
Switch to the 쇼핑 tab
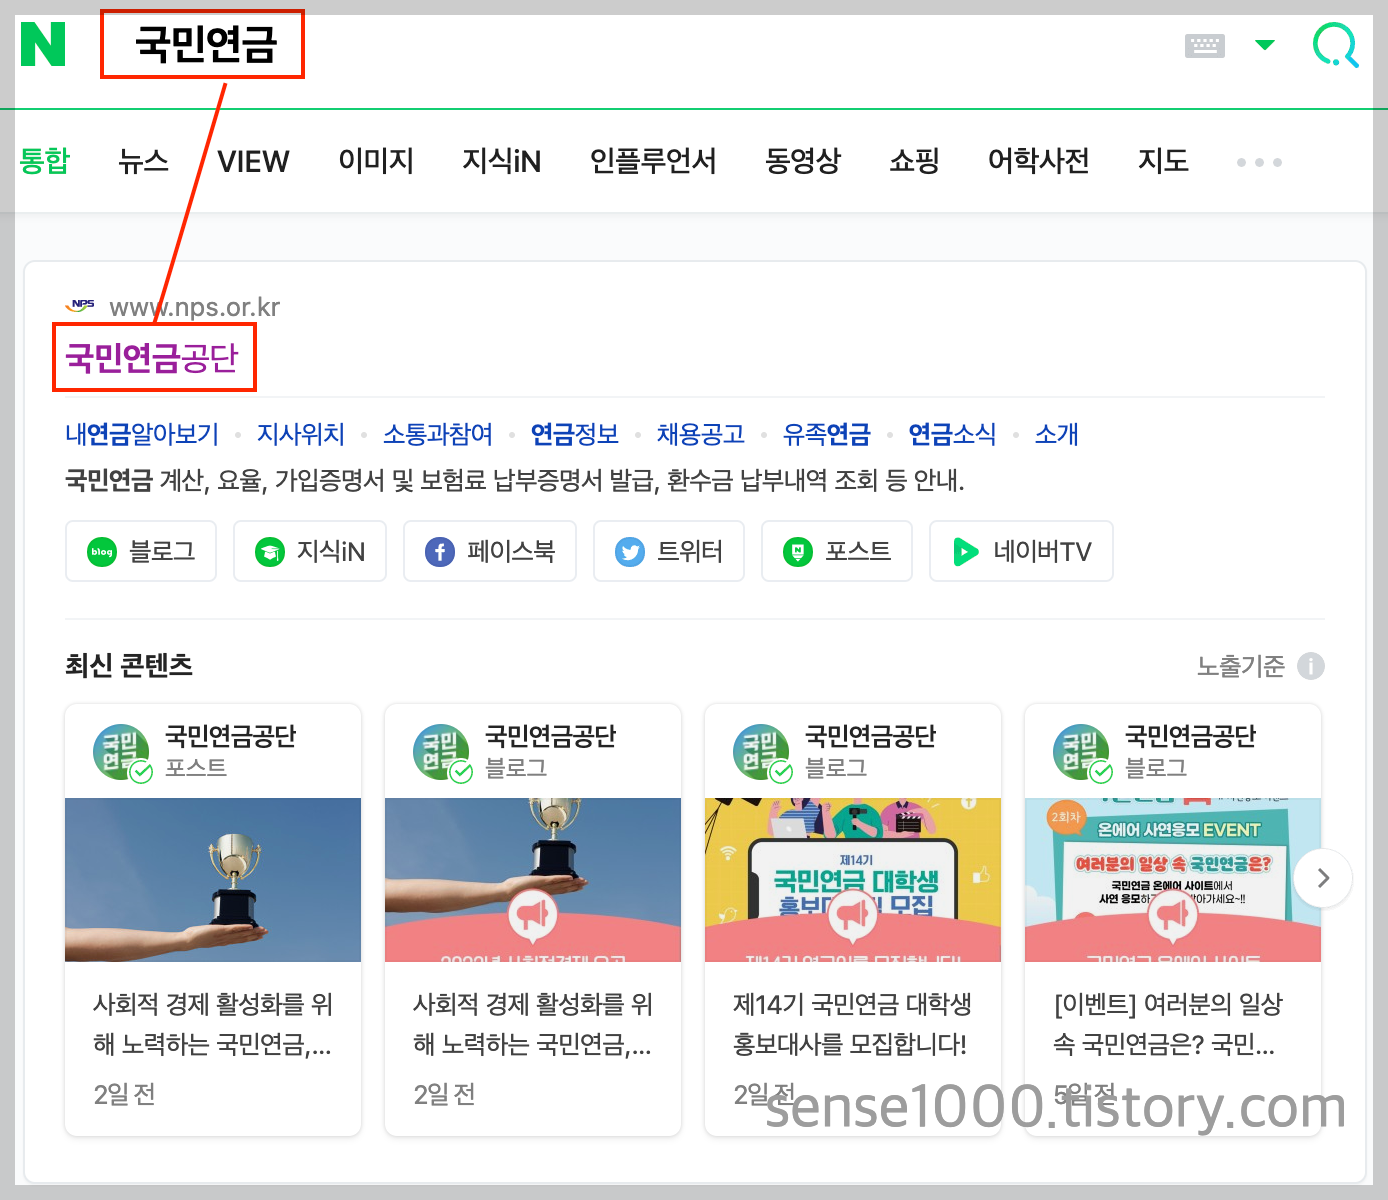click(x=914, y=161)
